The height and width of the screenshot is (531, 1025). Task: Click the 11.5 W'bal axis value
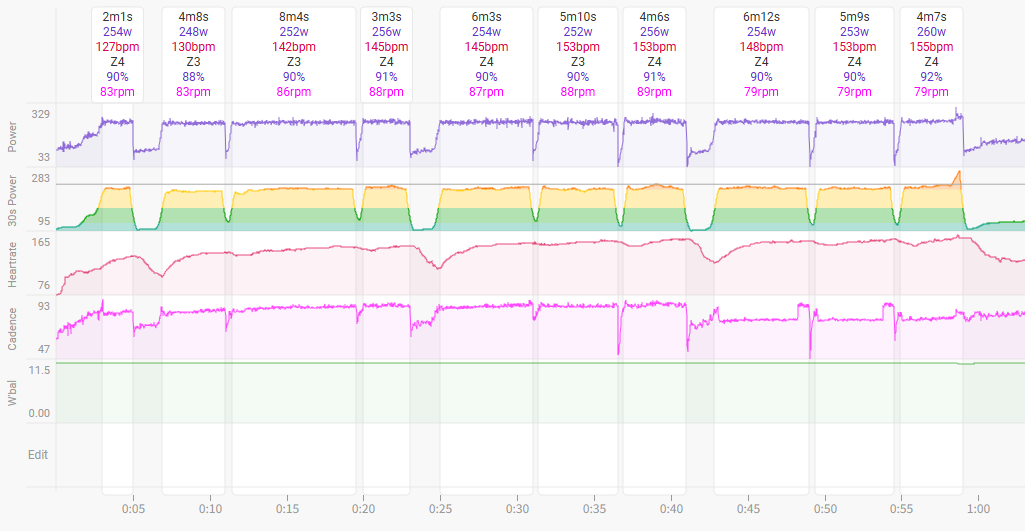point(41,371)
